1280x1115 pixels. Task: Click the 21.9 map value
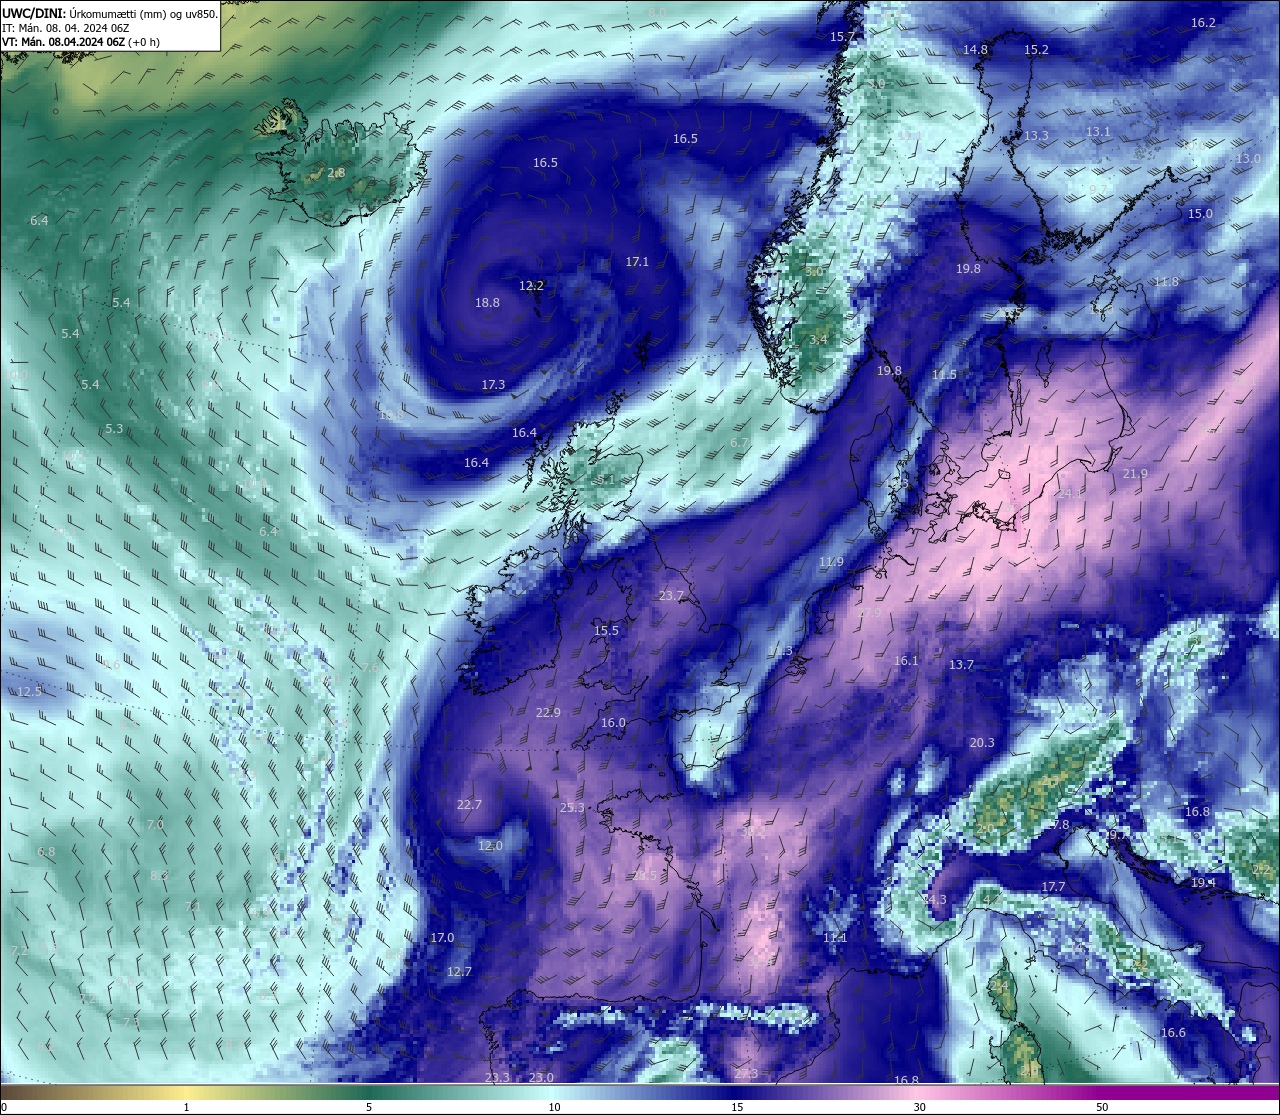click(x=1135, y=473)
